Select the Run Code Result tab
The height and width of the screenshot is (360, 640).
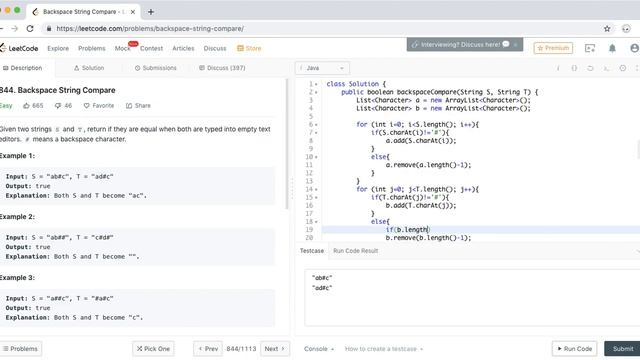356,251
